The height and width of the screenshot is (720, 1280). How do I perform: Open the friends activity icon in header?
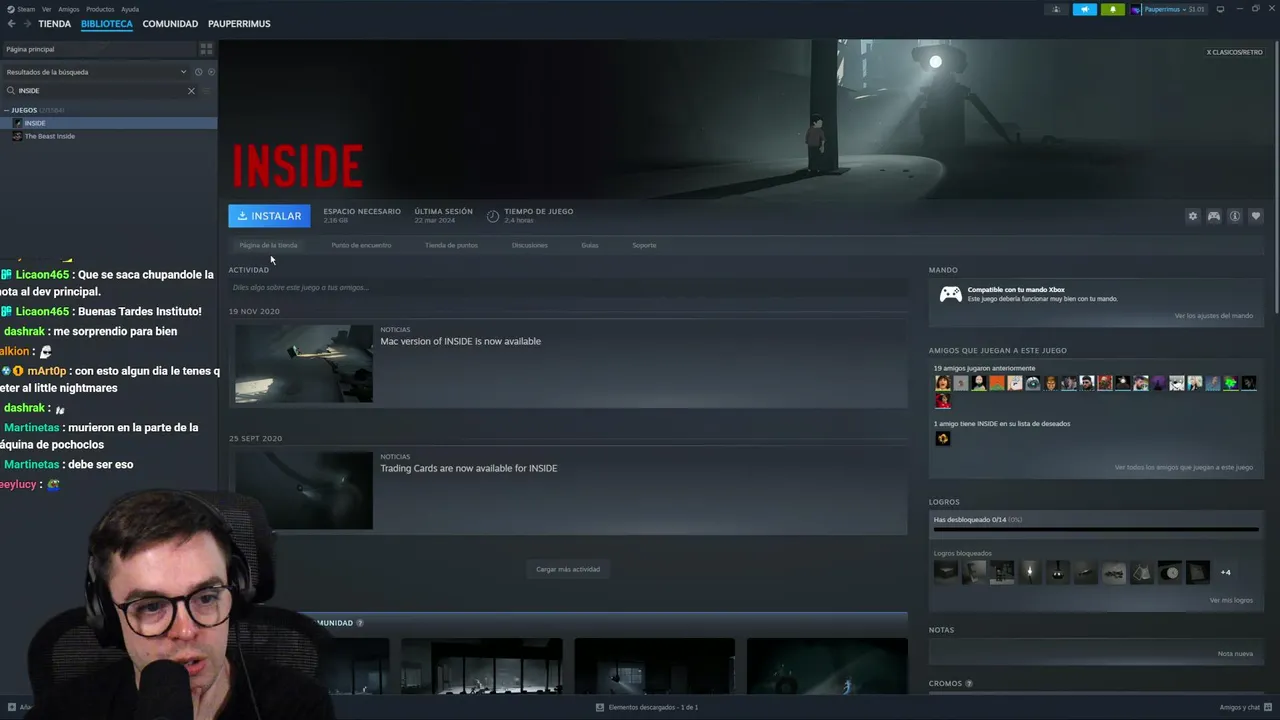click(x=1056, y=9)
